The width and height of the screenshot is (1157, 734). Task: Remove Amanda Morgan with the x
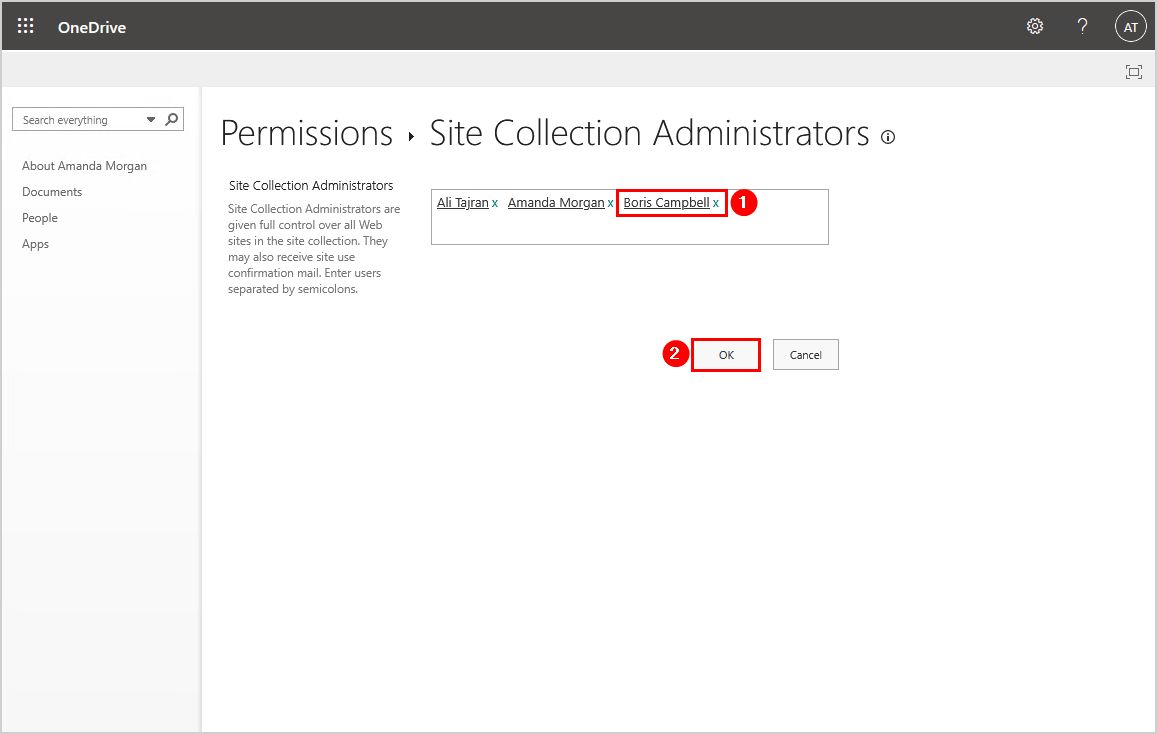611,203
